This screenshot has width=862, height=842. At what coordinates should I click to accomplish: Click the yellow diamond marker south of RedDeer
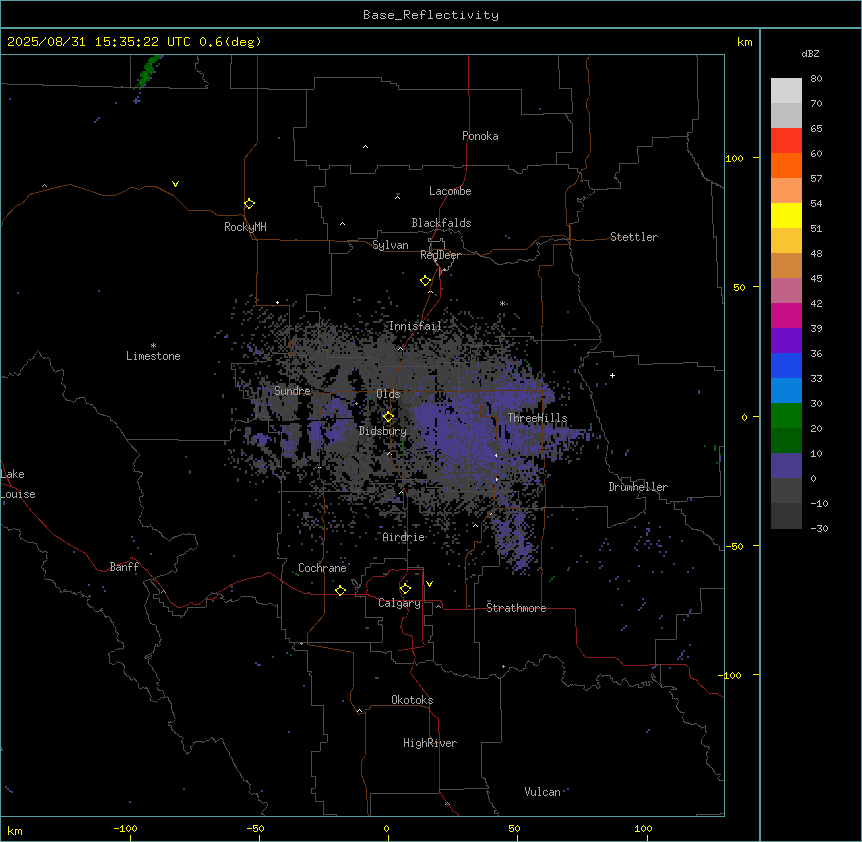coord(425,281)
